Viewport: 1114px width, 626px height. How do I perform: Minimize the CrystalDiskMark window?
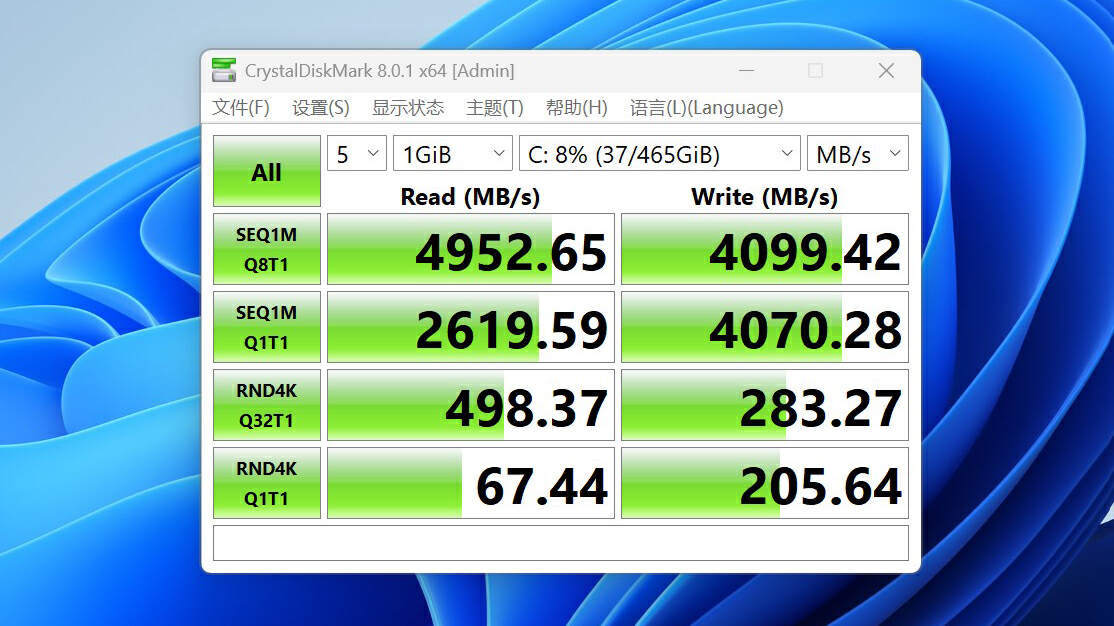click(x=746, y=70)
